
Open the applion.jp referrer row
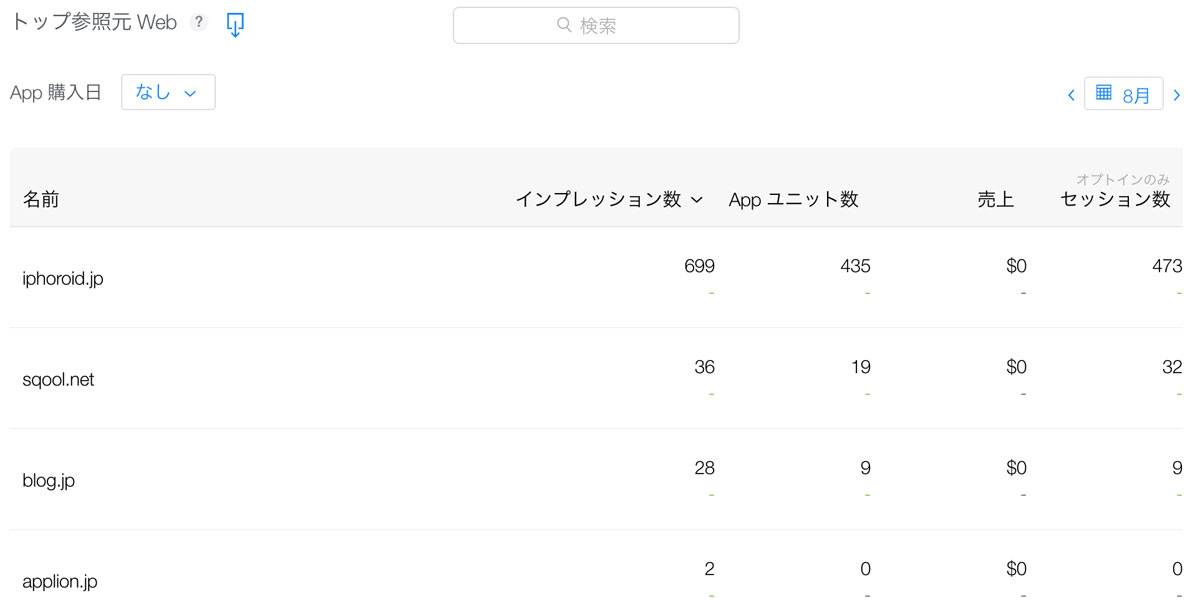60,581
